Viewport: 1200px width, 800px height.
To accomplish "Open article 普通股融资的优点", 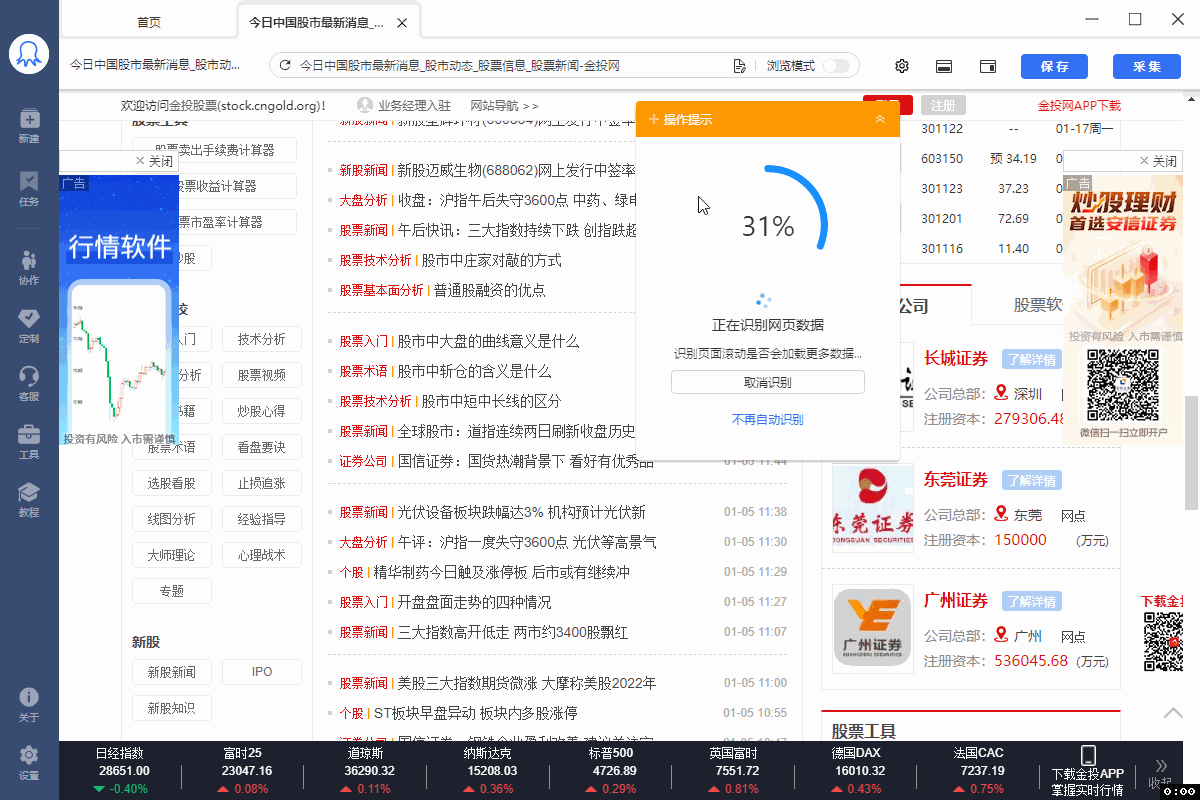I will [489, 290].
